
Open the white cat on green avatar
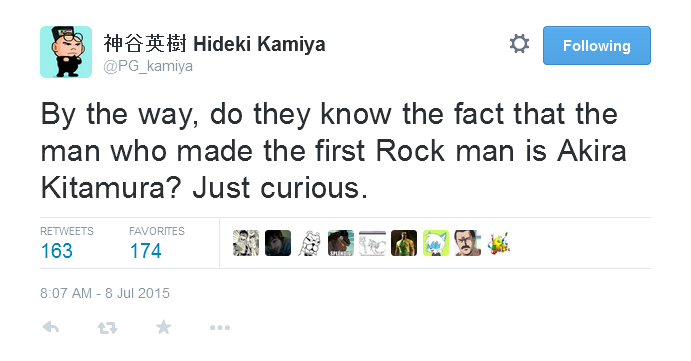click(436, 243)
